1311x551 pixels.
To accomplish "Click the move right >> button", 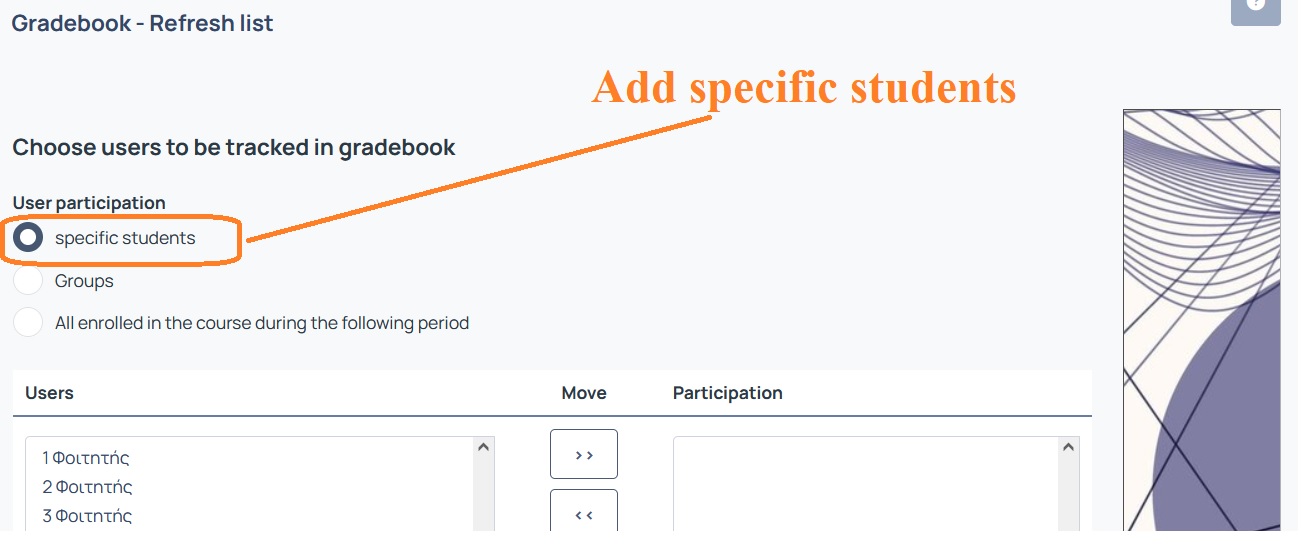I will 584,454.
